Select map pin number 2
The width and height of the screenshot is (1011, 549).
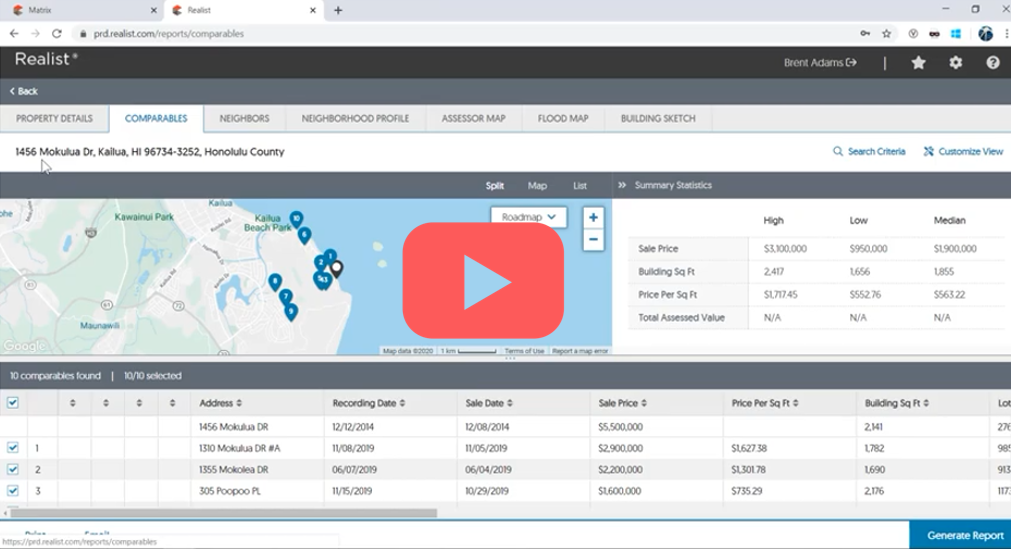click(319, 263)
